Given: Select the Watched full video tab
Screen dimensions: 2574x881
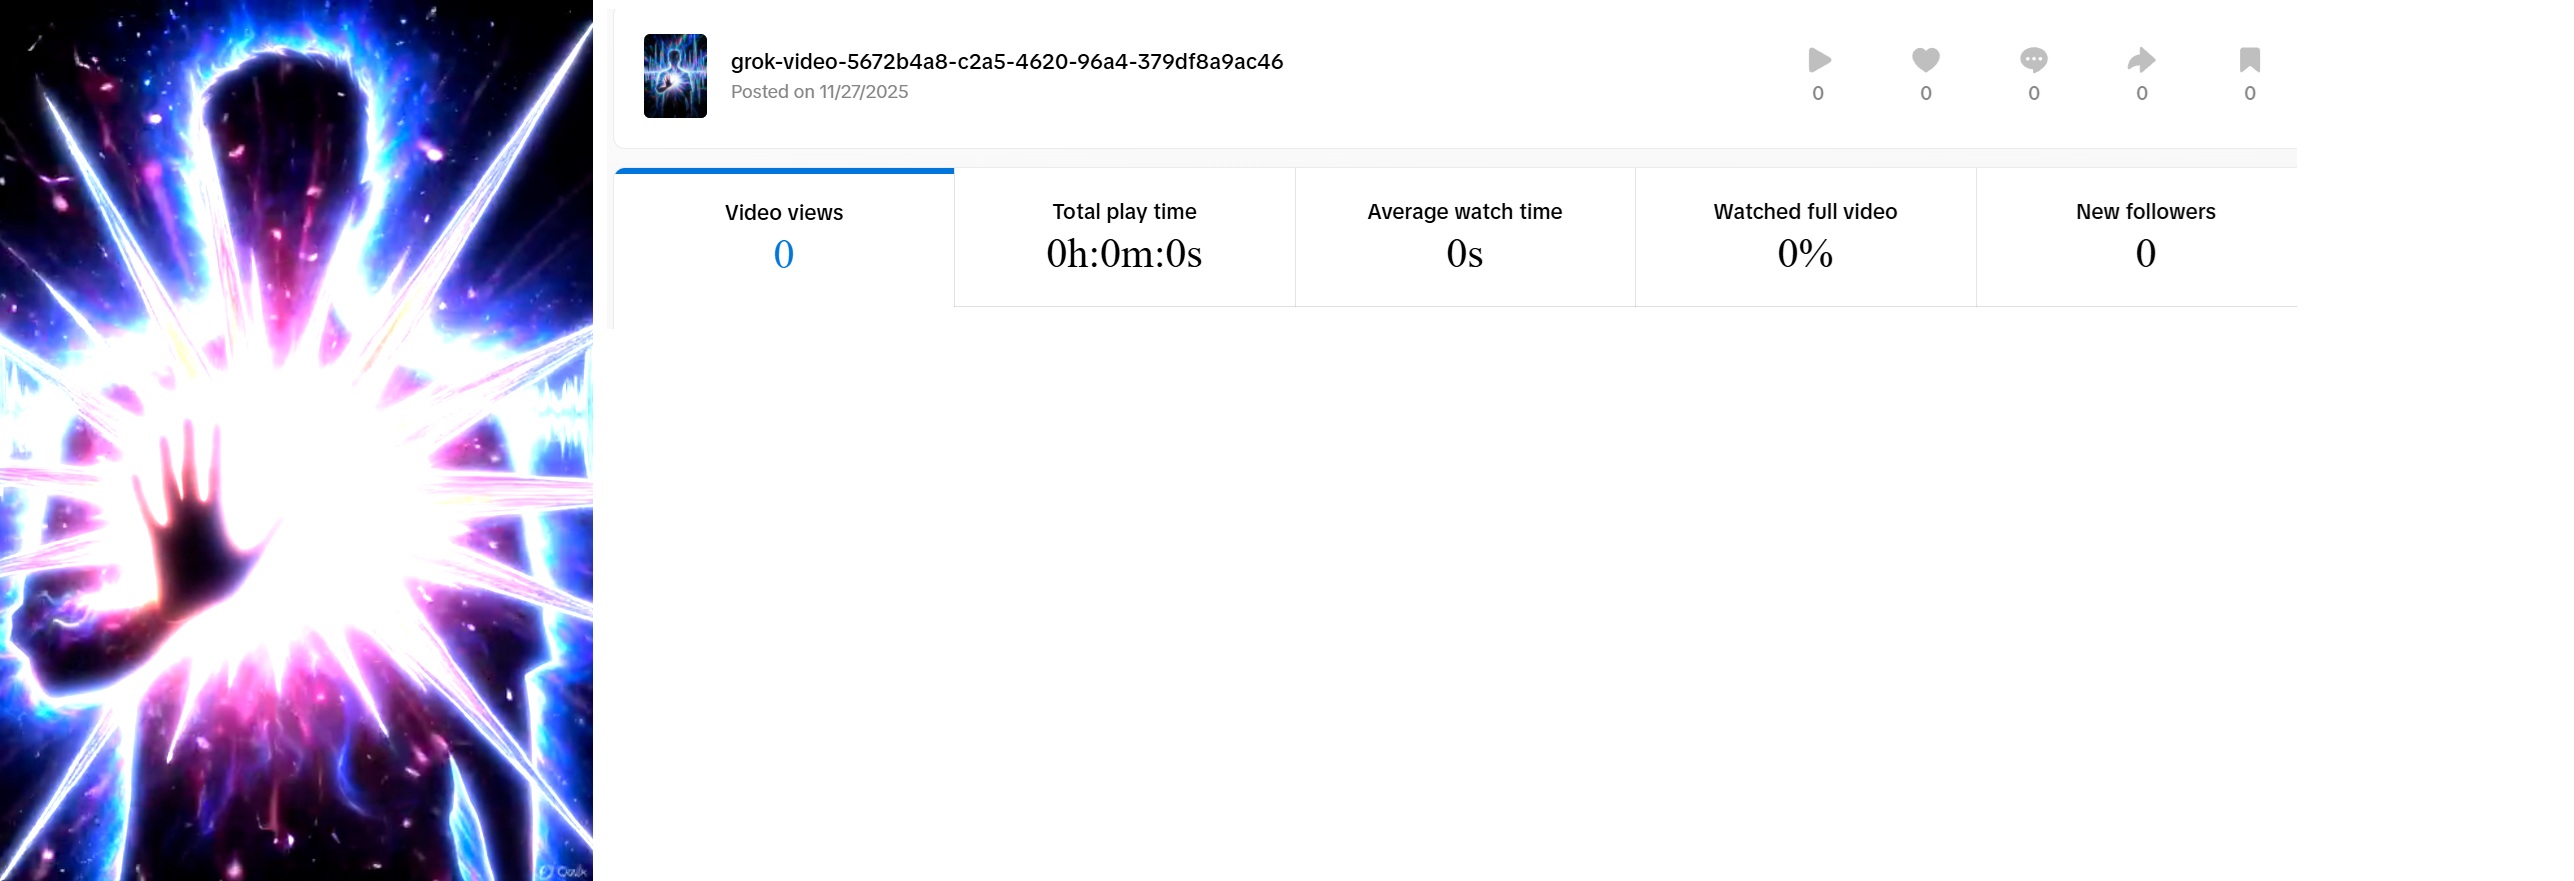Looking at the screenshot, I should pos(1806,238).
